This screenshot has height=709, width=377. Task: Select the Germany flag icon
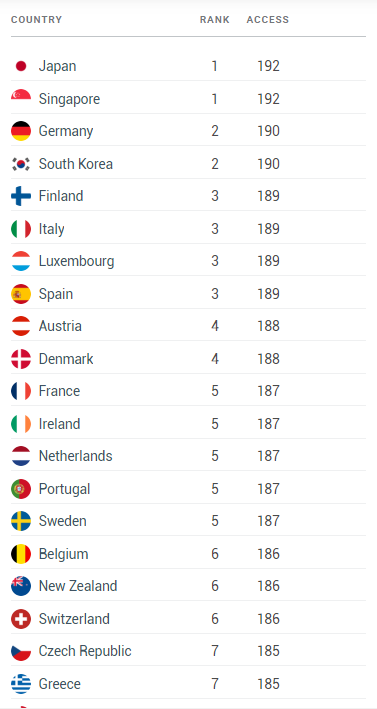21,131
